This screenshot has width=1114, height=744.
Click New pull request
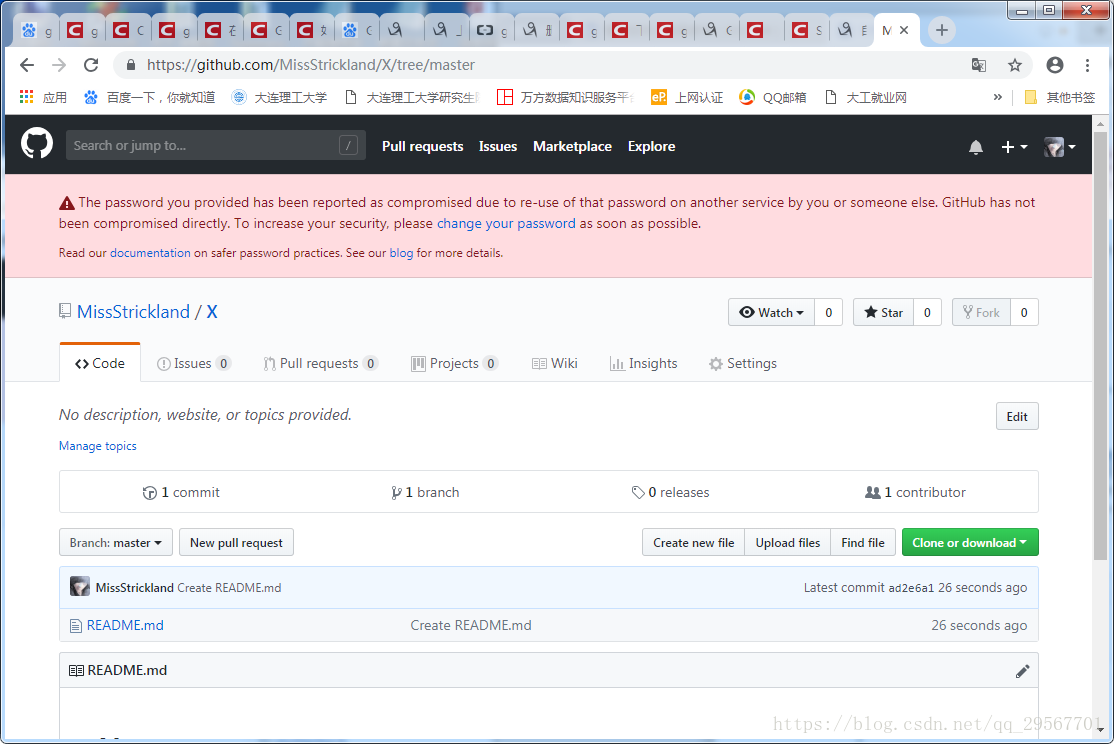[x=236, y=542]
